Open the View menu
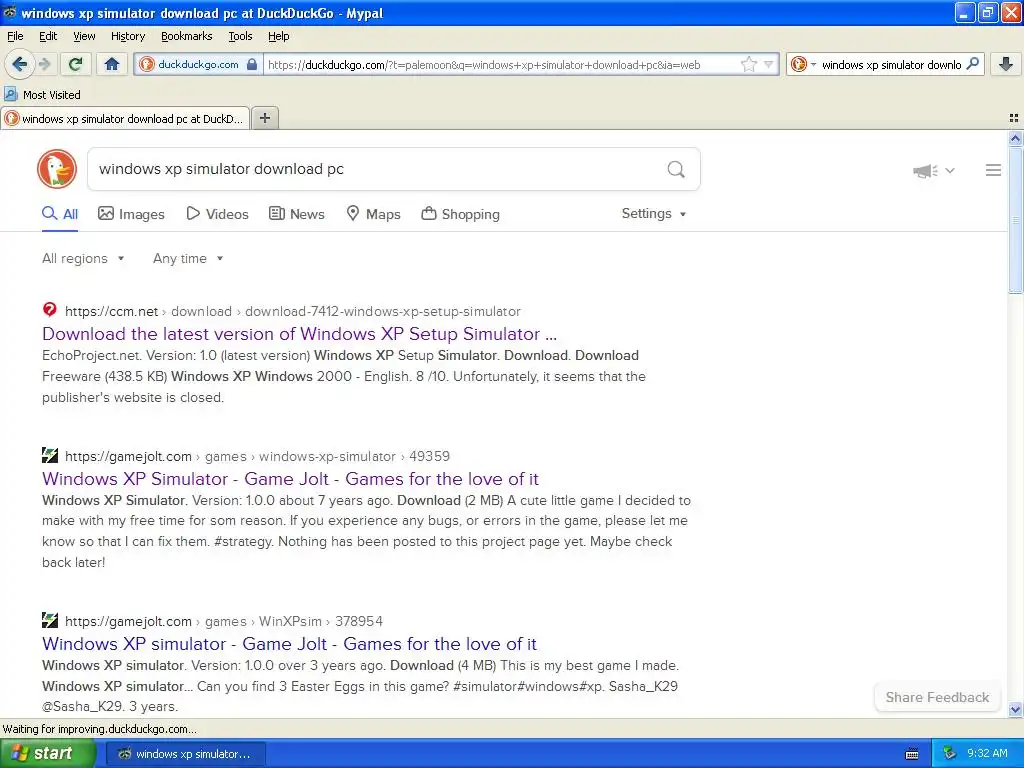Viewport: 1024px width, 768px height. click(84, 36)
